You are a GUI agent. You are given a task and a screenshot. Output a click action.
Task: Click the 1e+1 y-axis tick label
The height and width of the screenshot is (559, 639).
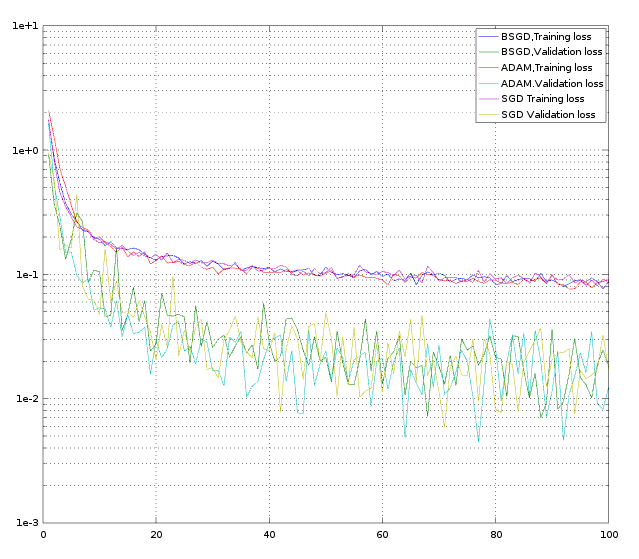point(25,27)
